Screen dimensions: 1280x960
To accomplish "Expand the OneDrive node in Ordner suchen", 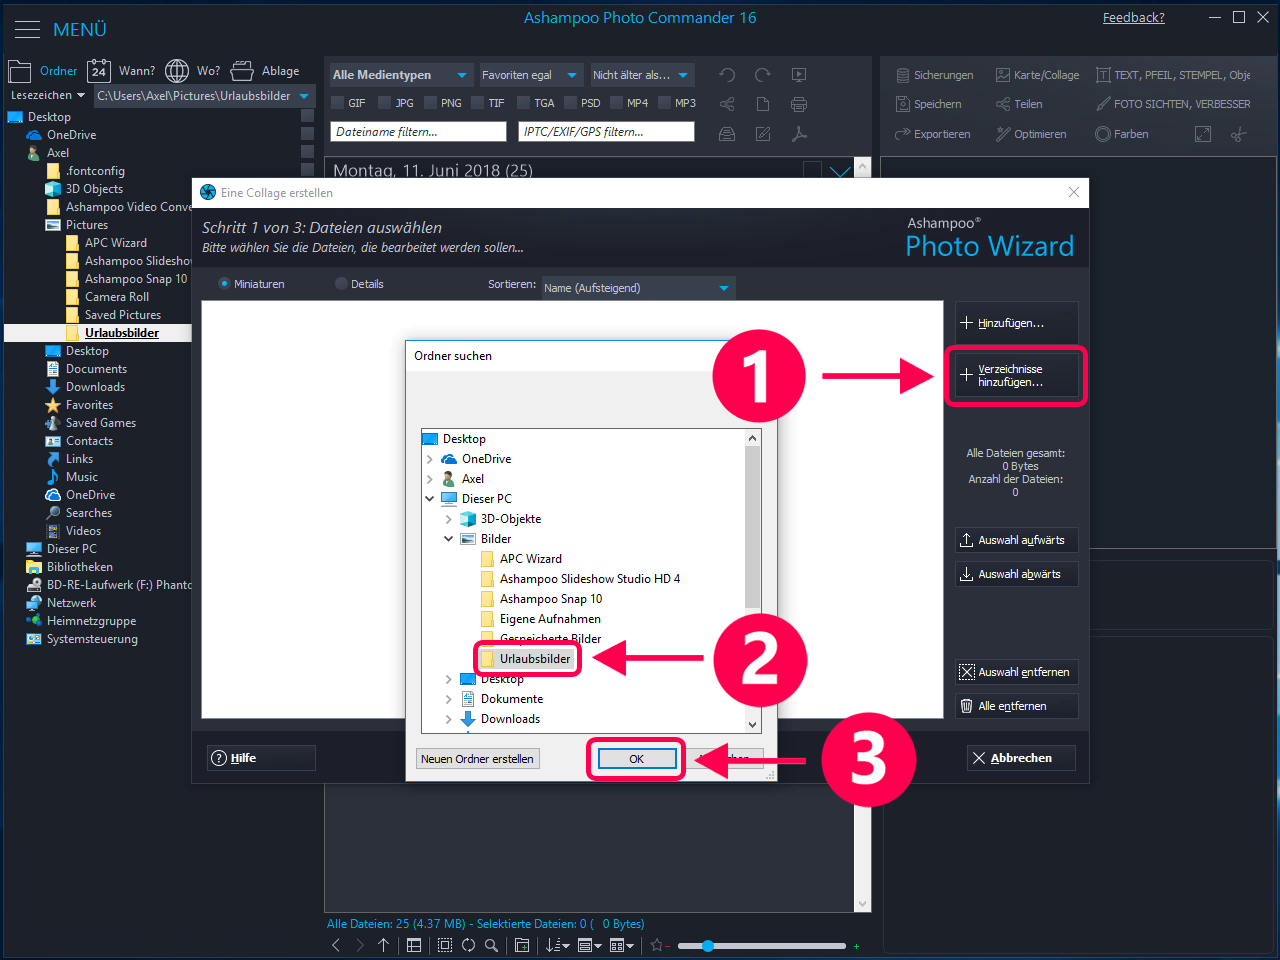I will pyautogui.click(x=430, y=459).
